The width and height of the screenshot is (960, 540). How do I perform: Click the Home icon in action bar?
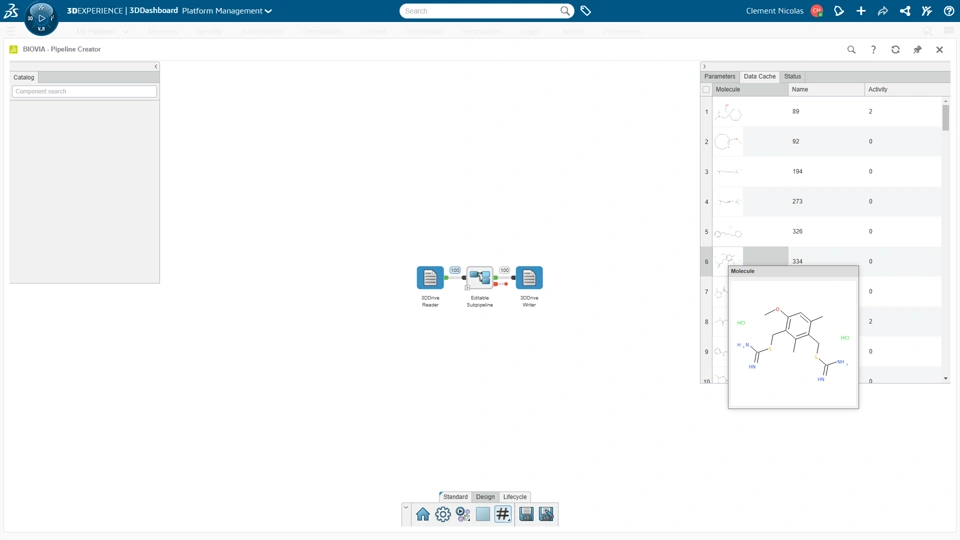(422, 514)
